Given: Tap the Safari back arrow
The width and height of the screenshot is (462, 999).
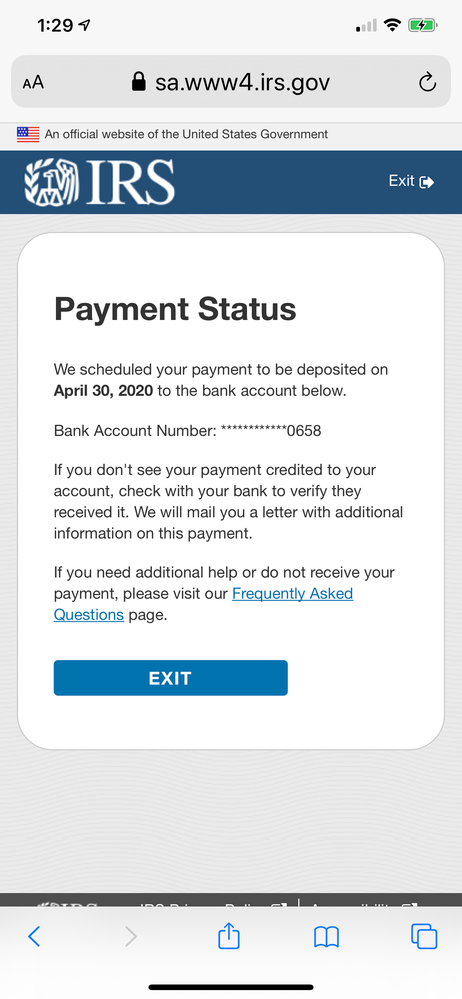Looking at the screenshot, I should (34, 936).
